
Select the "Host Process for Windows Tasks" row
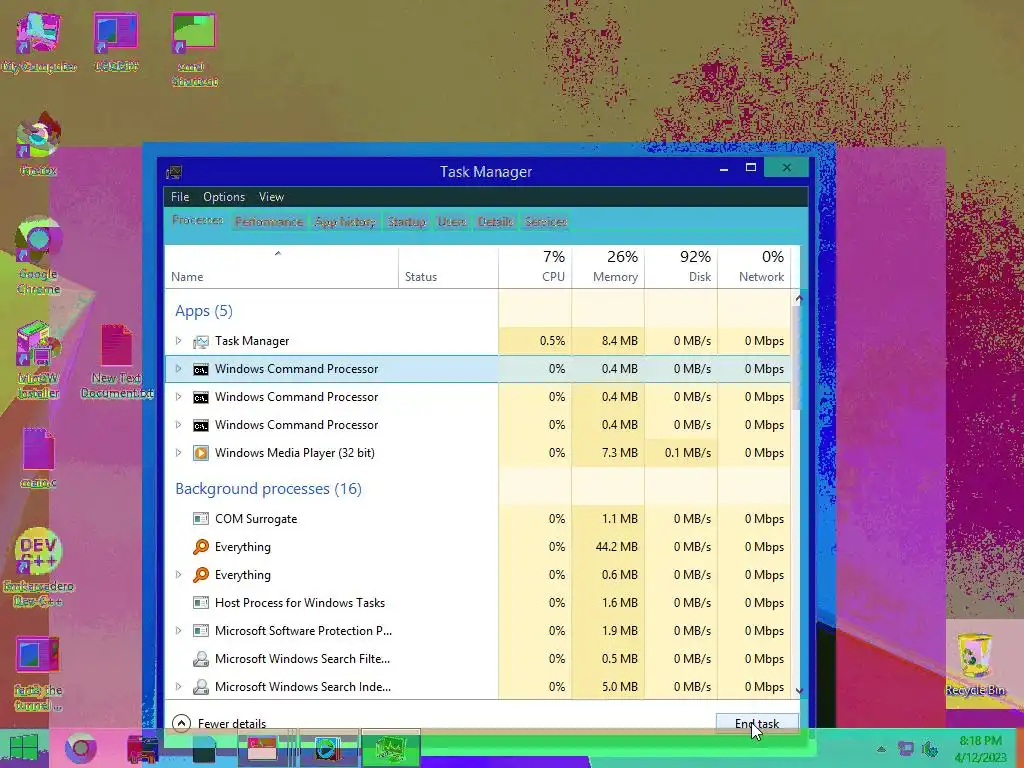tap(477, 603)
